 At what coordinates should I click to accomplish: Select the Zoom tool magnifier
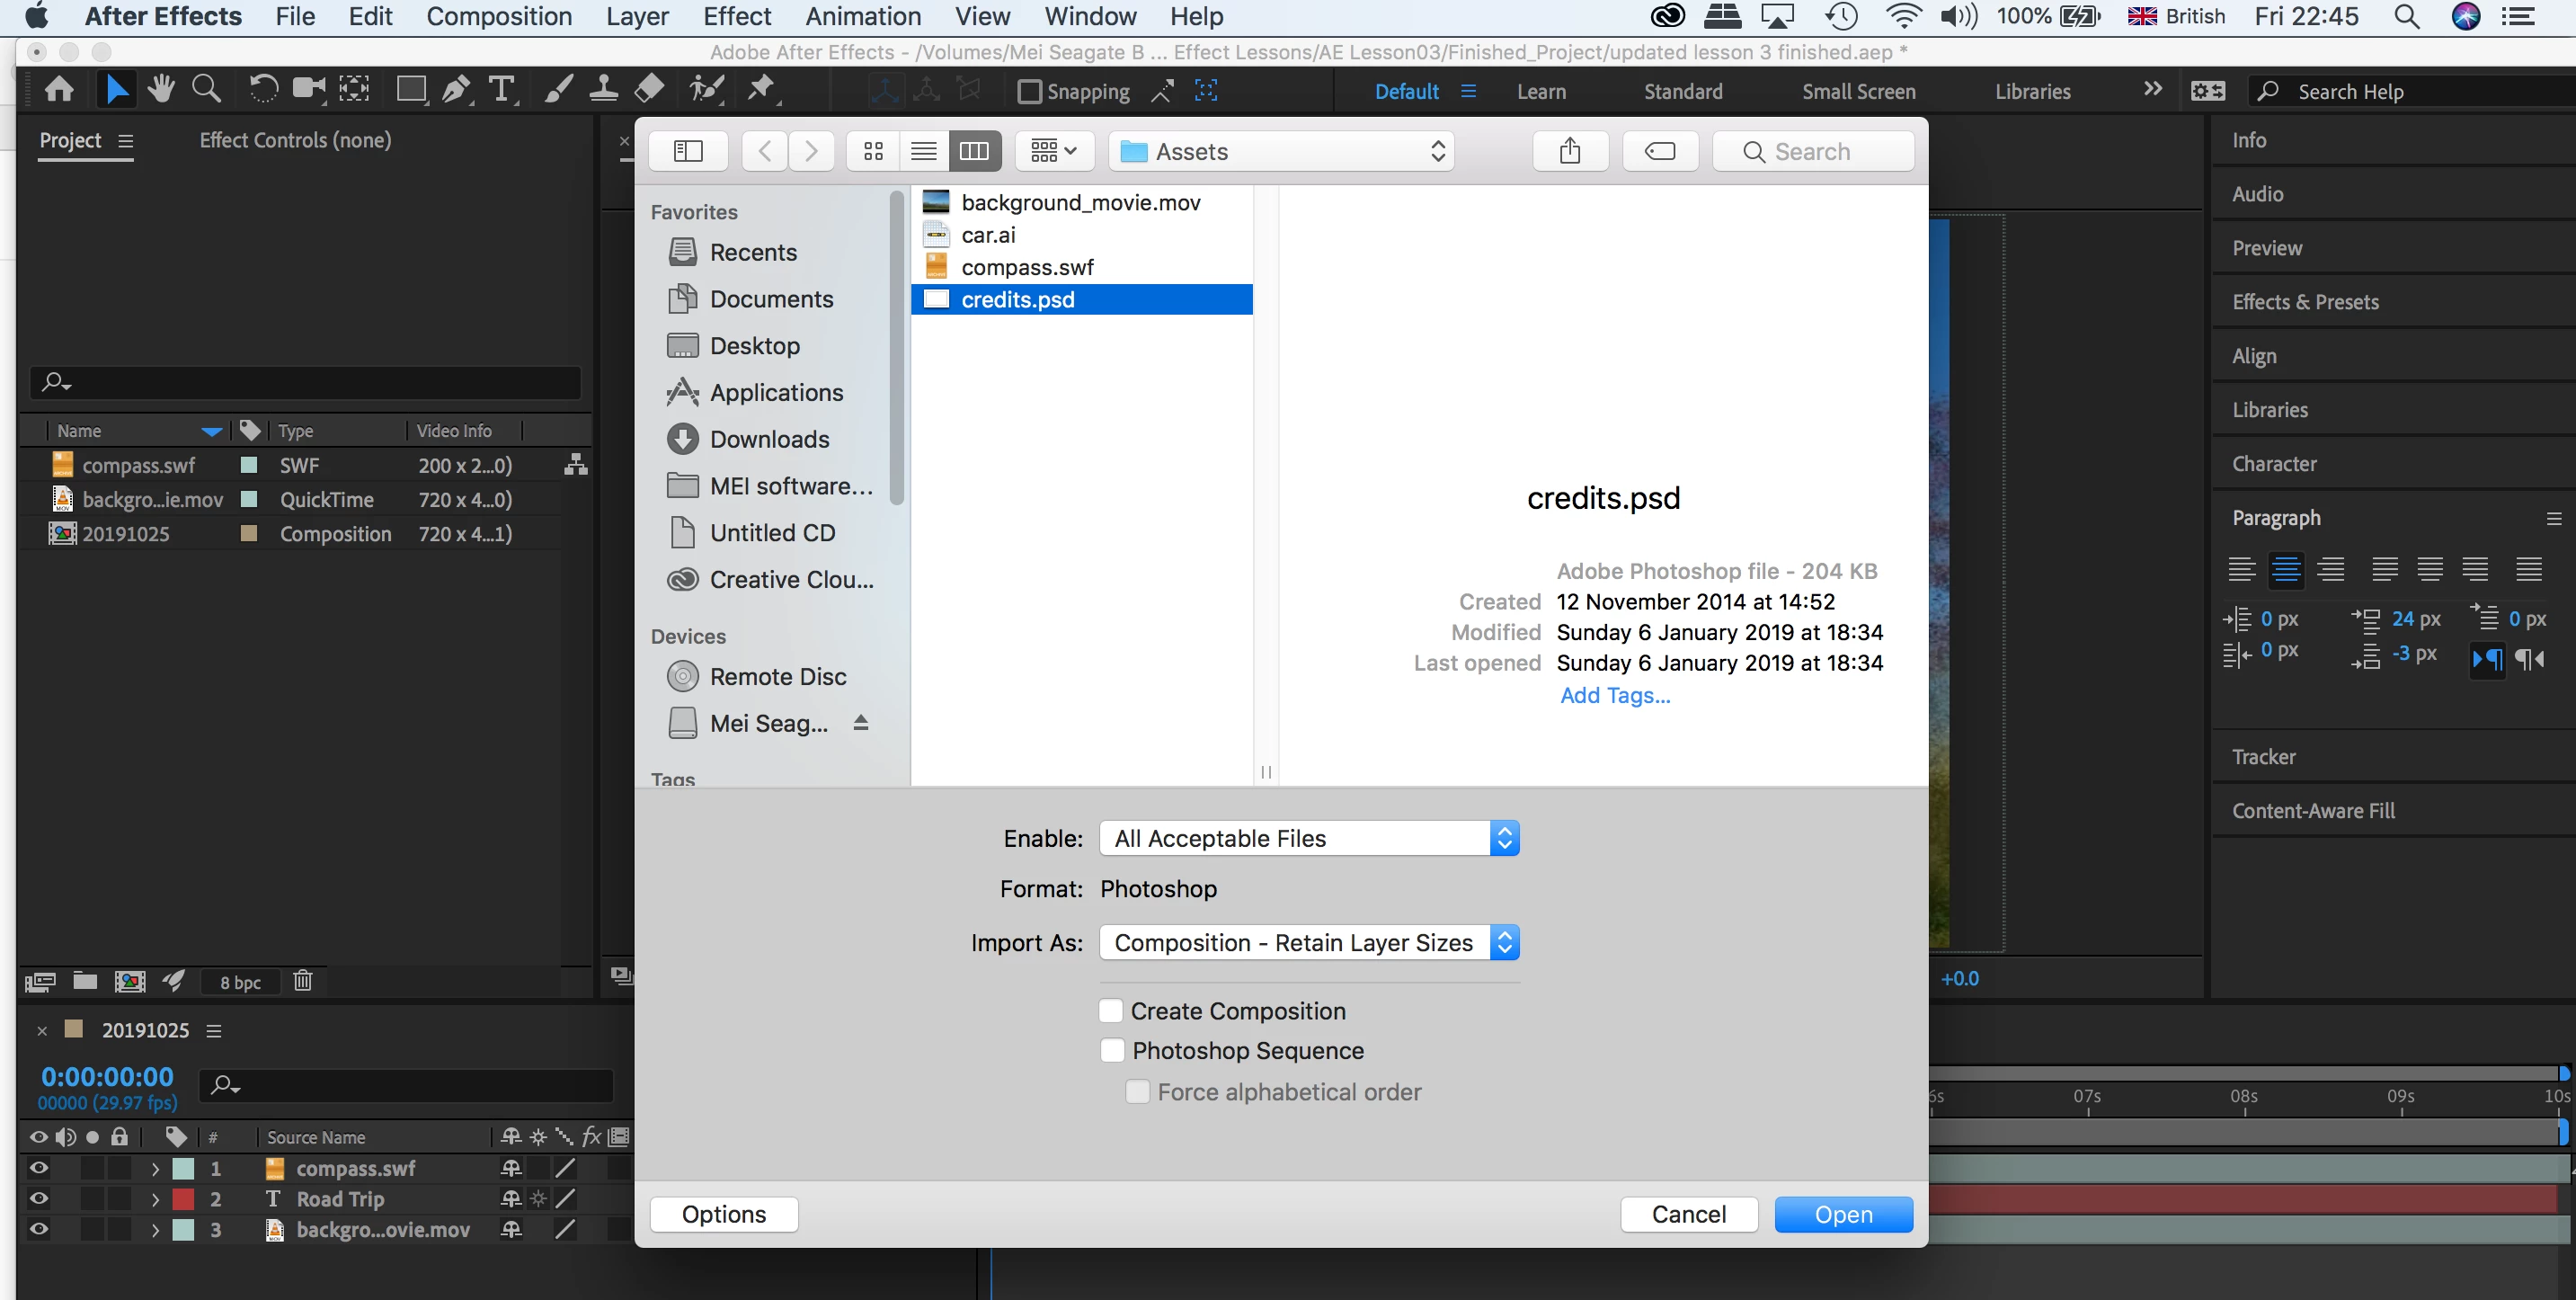[206, 90]
